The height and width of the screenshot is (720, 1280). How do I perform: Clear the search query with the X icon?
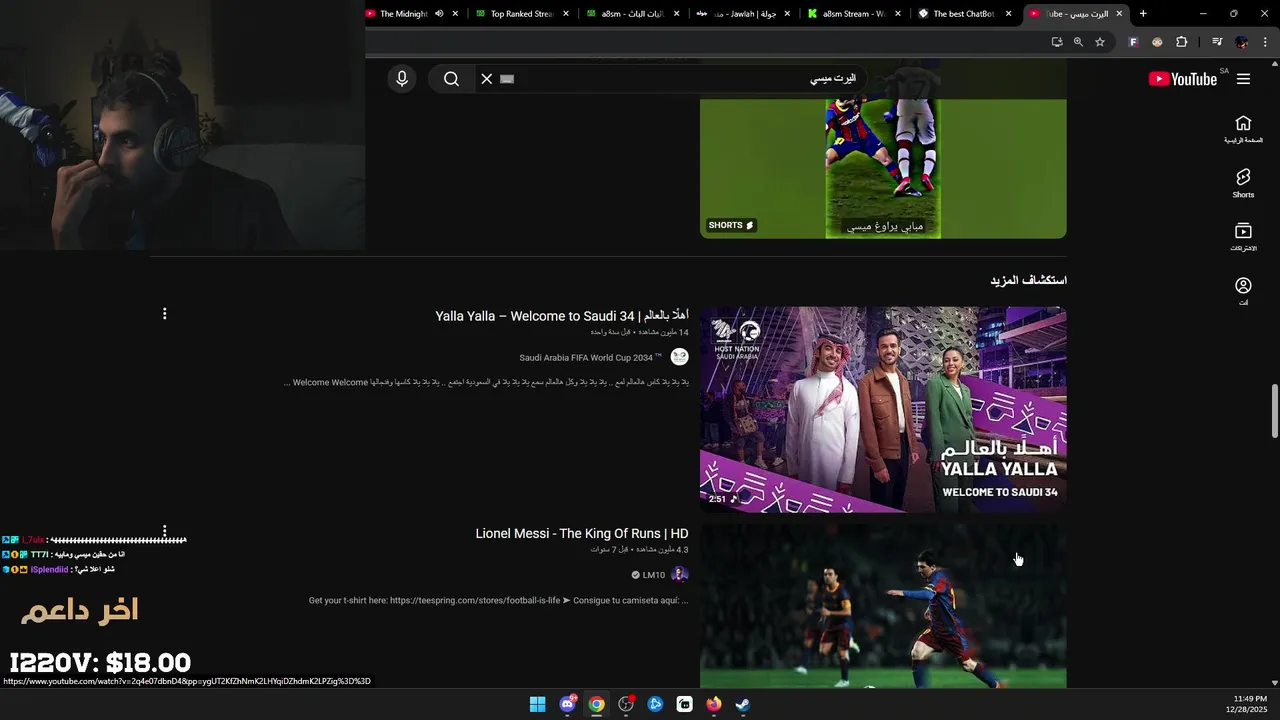click(x=487, y=79)
